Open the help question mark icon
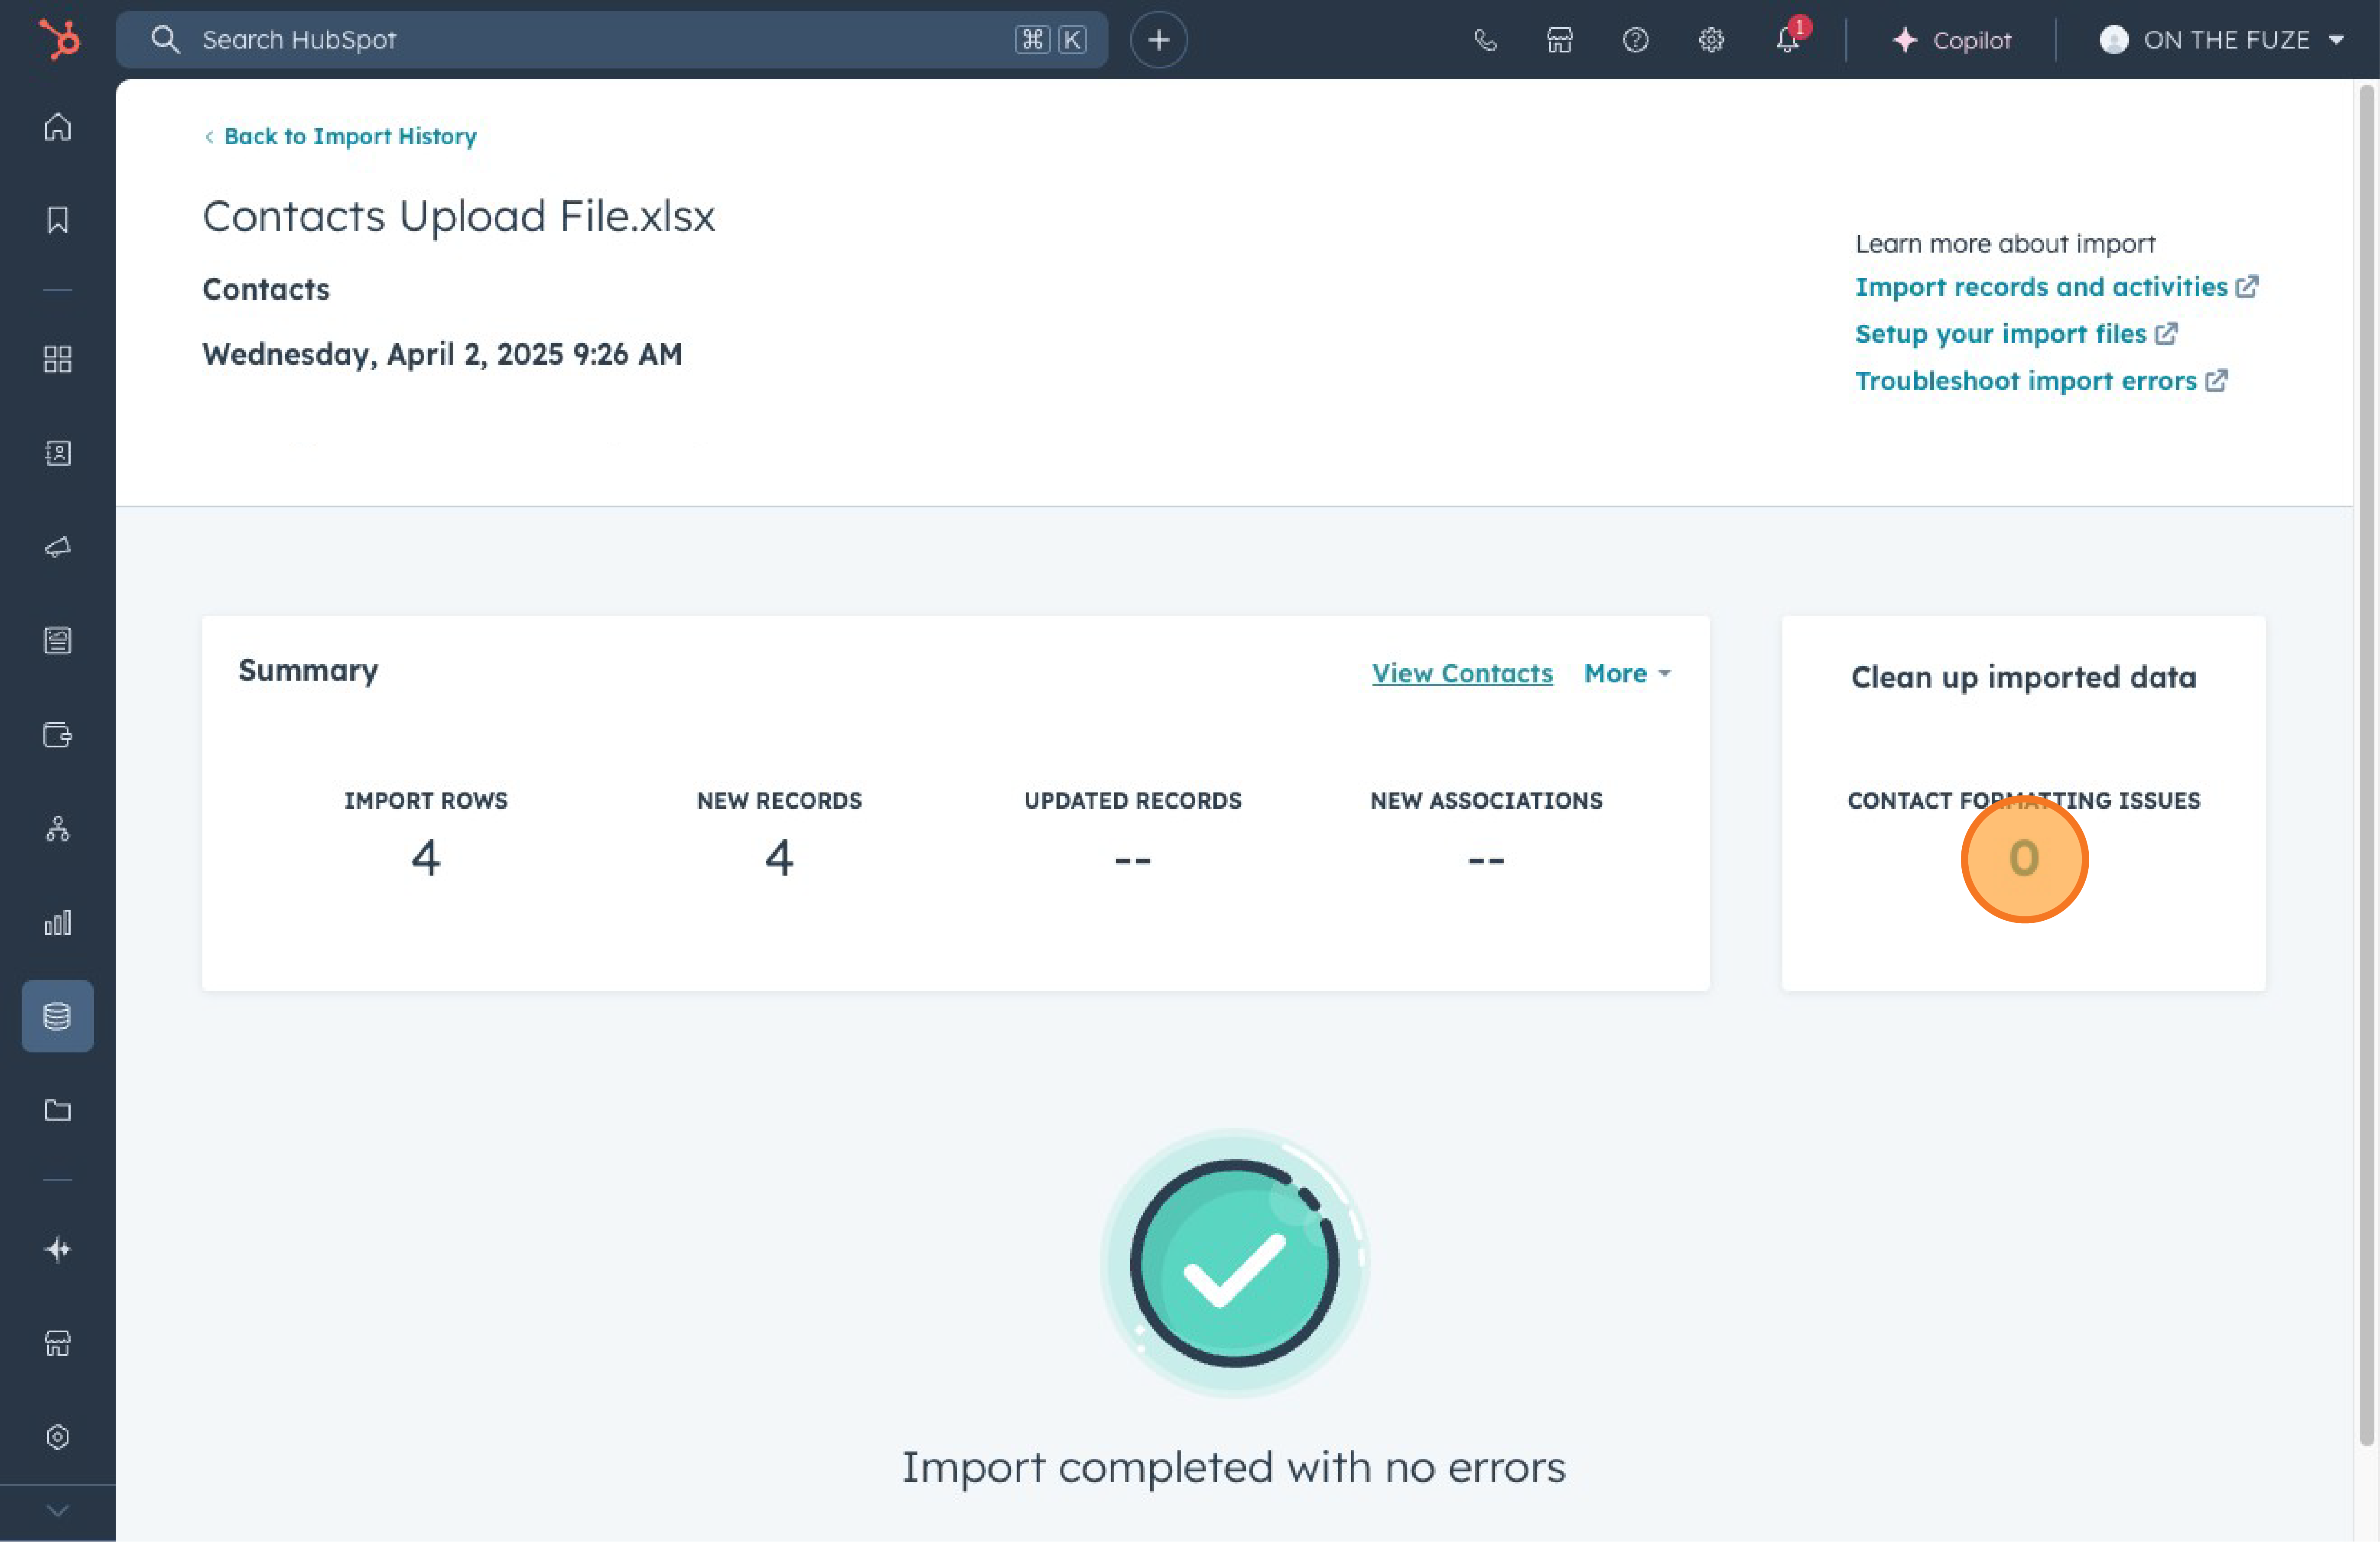The width and height of the screenshot is (2380, 1542). [x=1636, y=40]
